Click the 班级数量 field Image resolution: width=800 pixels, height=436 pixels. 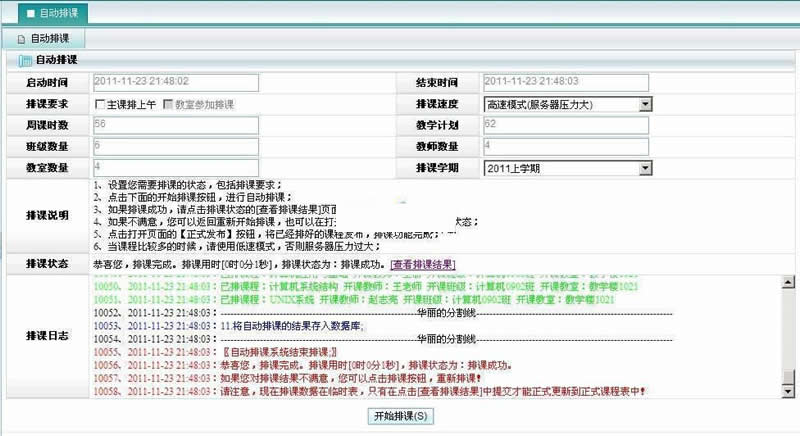coord(175,146)
